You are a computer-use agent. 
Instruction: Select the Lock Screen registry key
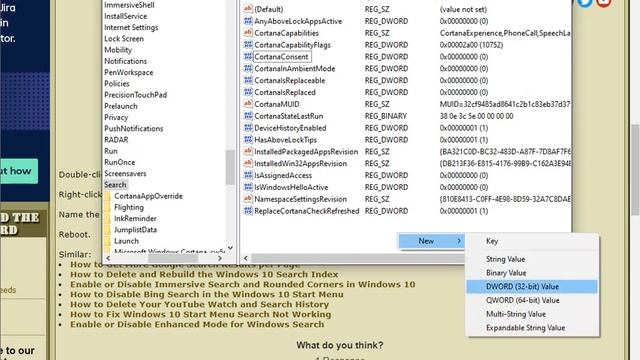click(124, 39)
